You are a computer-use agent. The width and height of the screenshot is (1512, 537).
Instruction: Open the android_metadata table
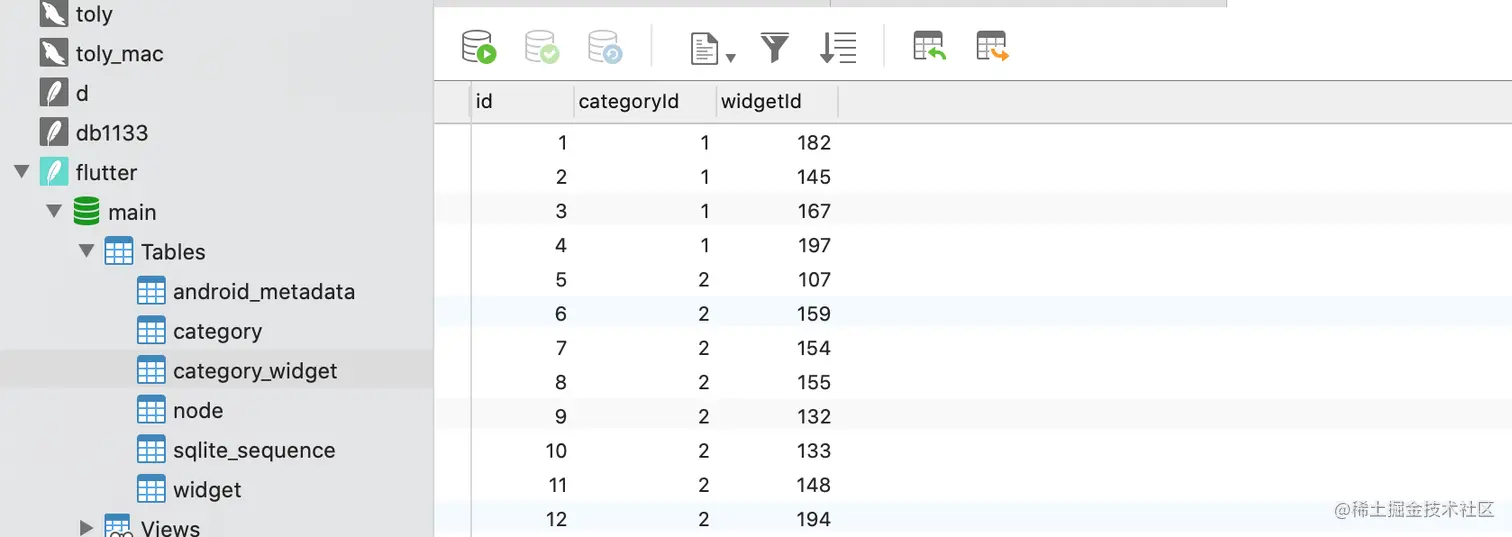(264, 292)
